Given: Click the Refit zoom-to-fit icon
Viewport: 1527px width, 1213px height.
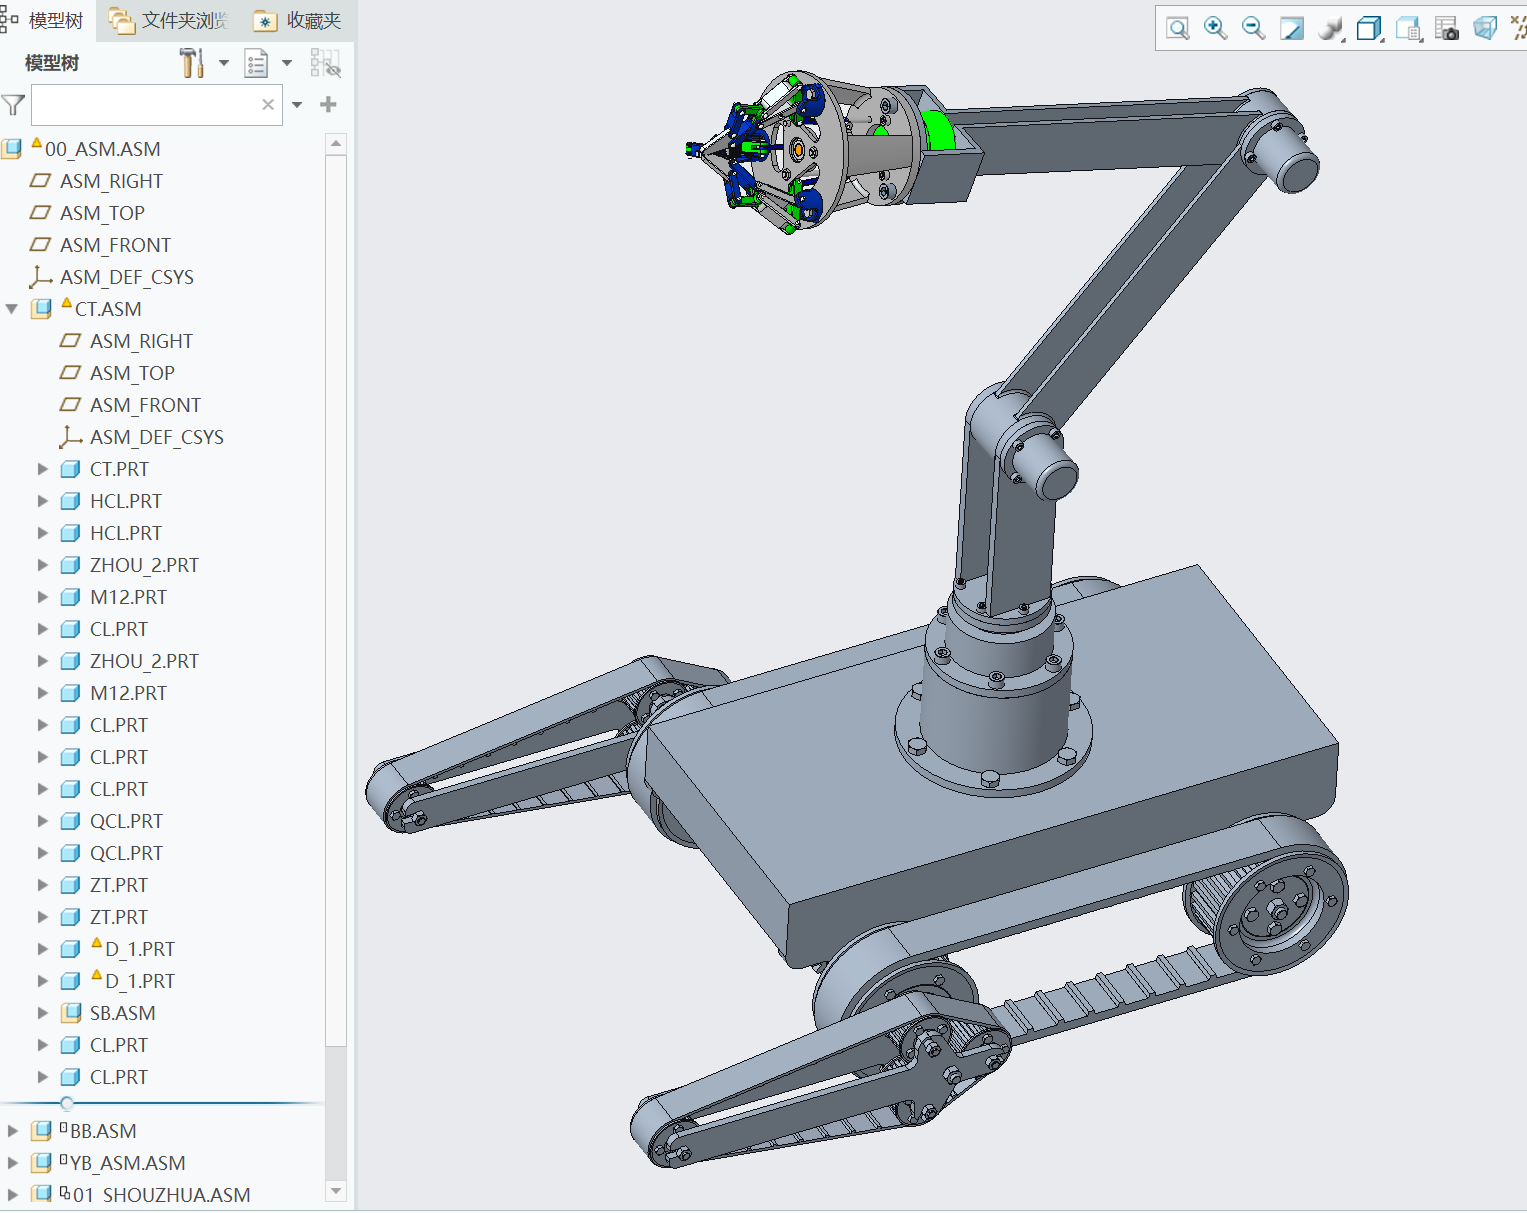Looking at the screenshot, I should 1178,28.
